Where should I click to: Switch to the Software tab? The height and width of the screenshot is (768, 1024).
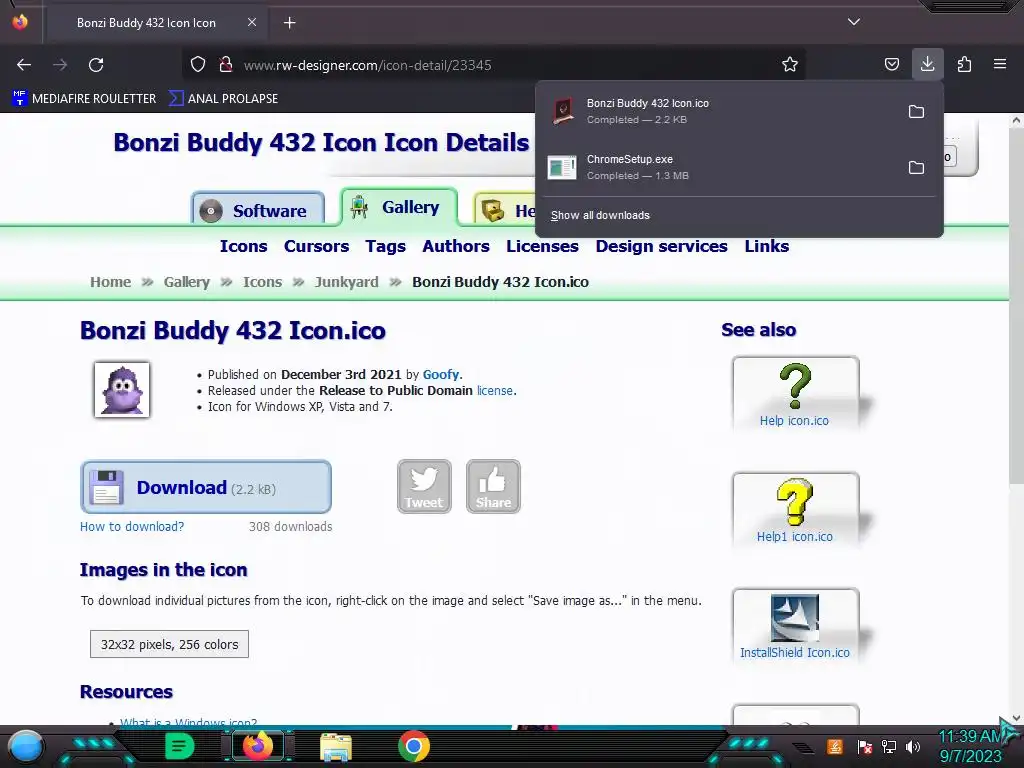tap(257, 210)
